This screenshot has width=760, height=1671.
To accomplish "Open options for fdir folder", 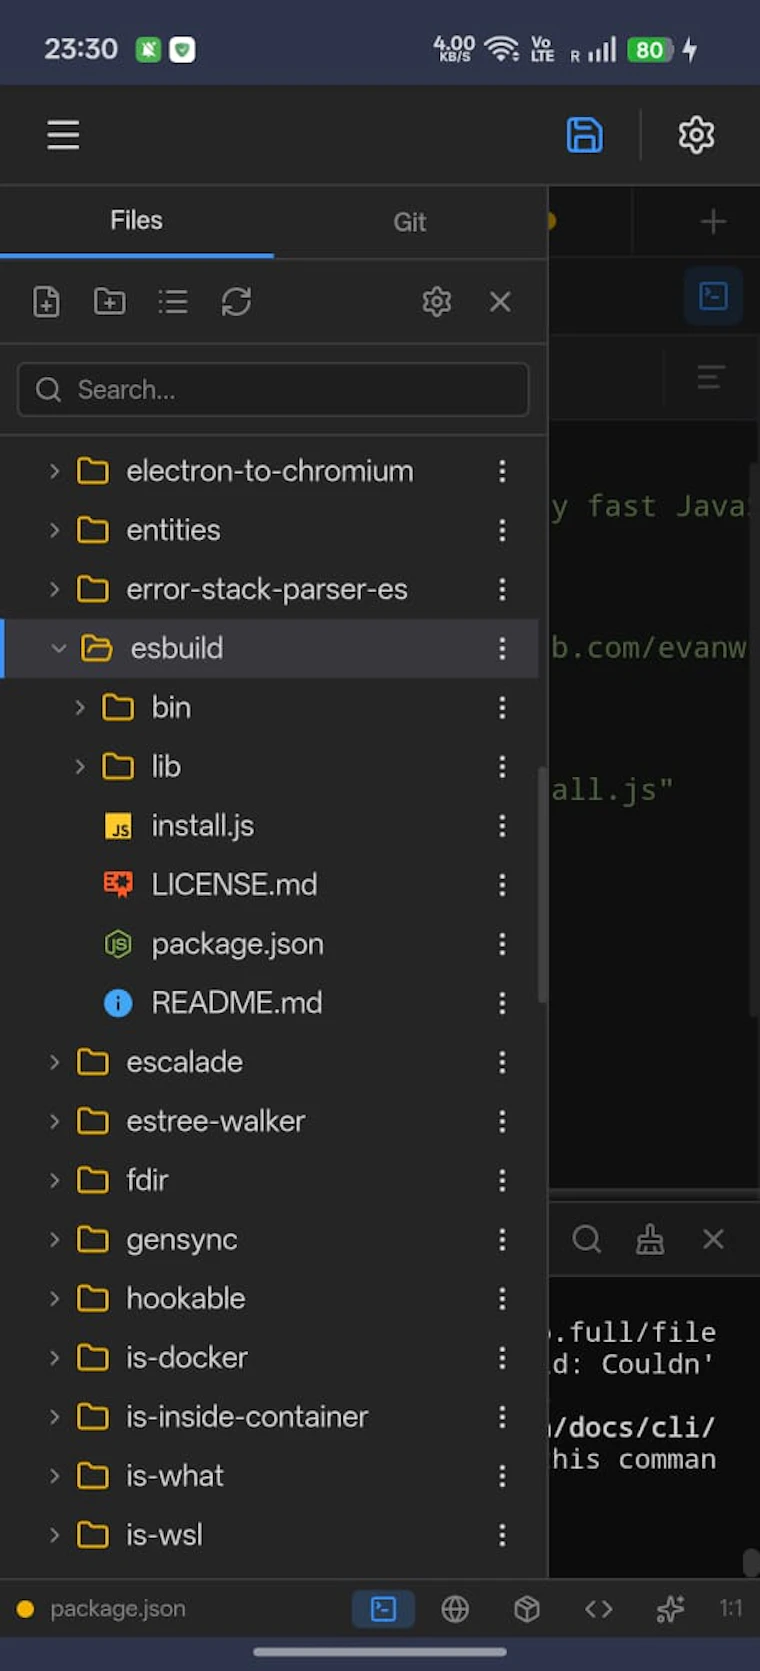I will click(x=502, y=1180).
